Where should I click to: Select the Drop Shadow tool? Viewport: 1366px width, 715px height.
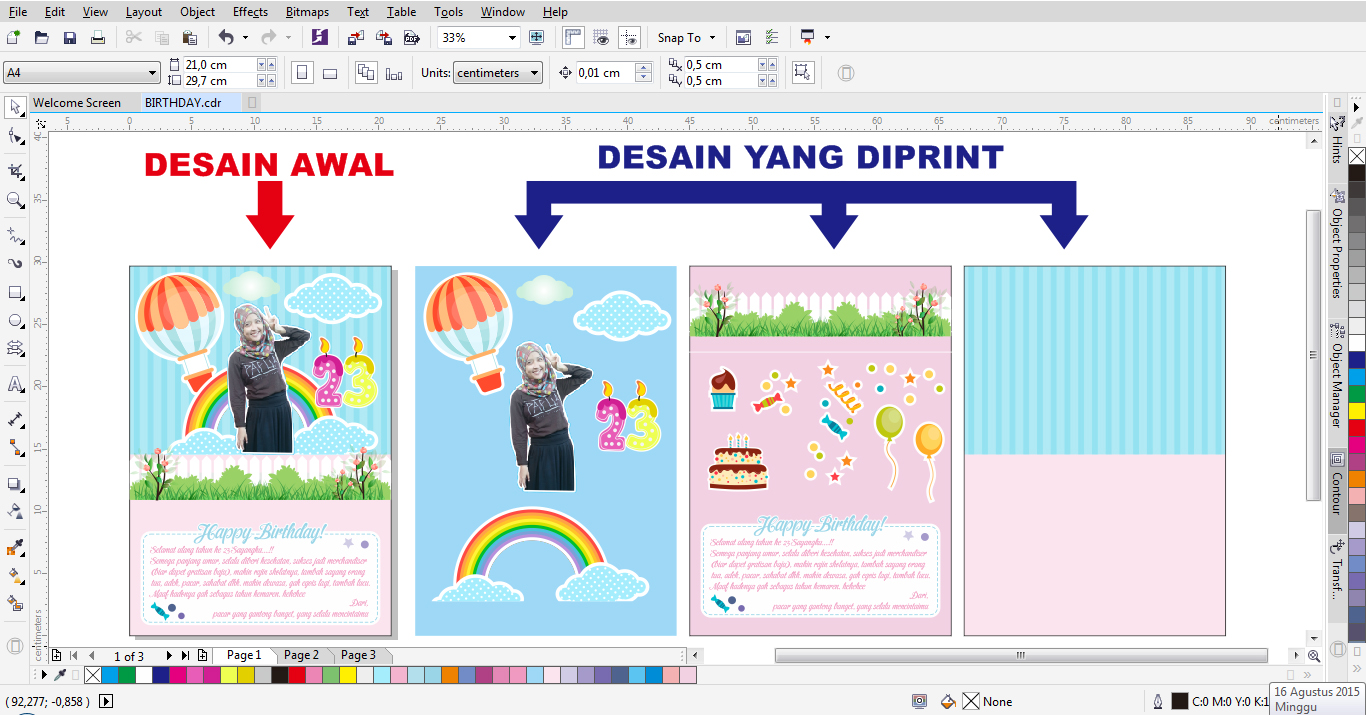(x=15, y=484)
